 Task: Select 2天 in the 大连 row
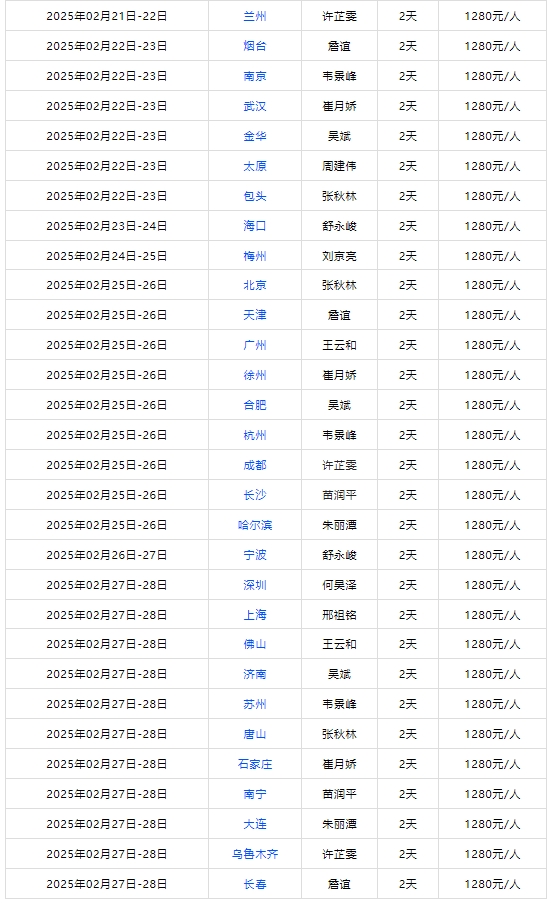coord(408,824)
